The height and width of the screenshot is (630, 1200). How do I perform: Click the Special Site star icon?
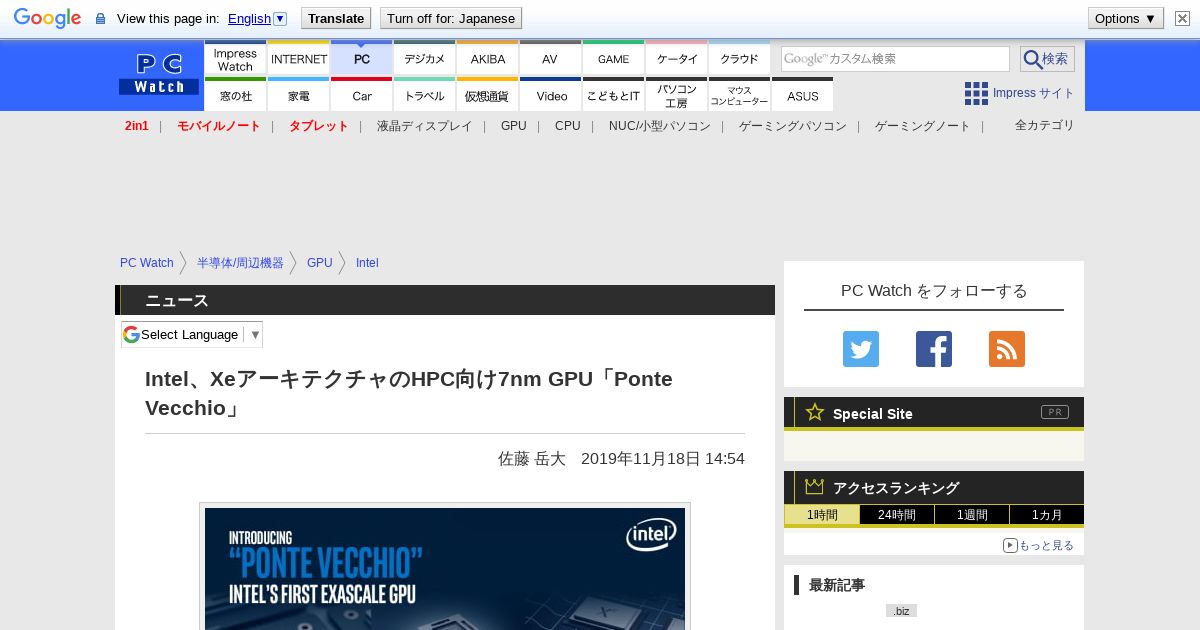point(815,412)
